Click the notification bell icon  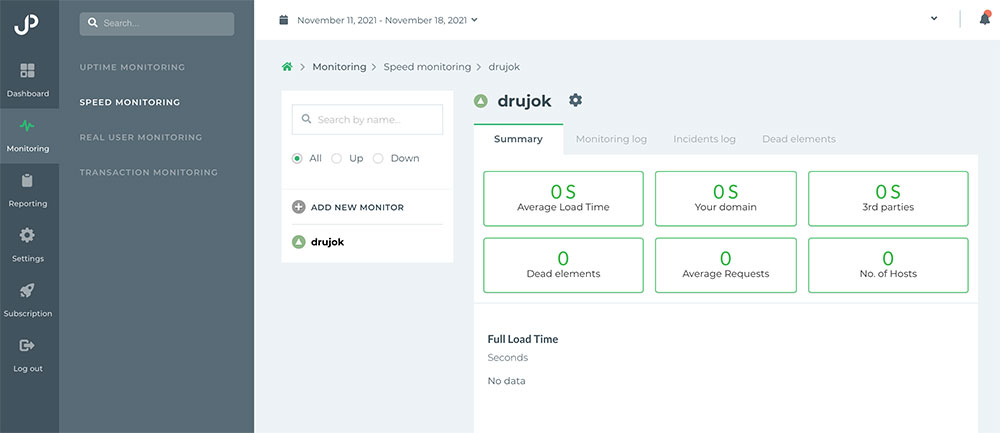[985, 18]
